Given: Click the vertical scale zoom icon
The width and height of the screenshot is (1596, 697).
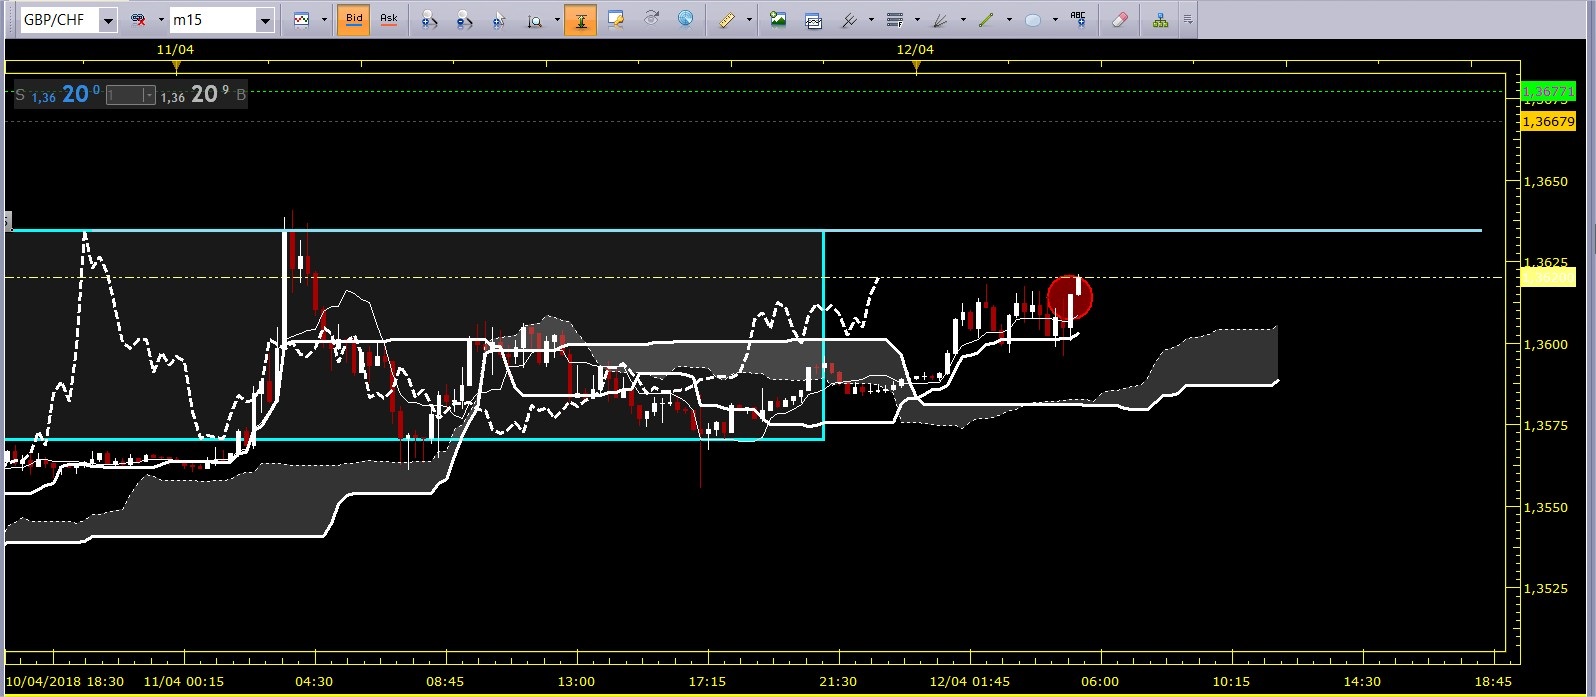Looking at the screenshot, I should pos(536,19).
